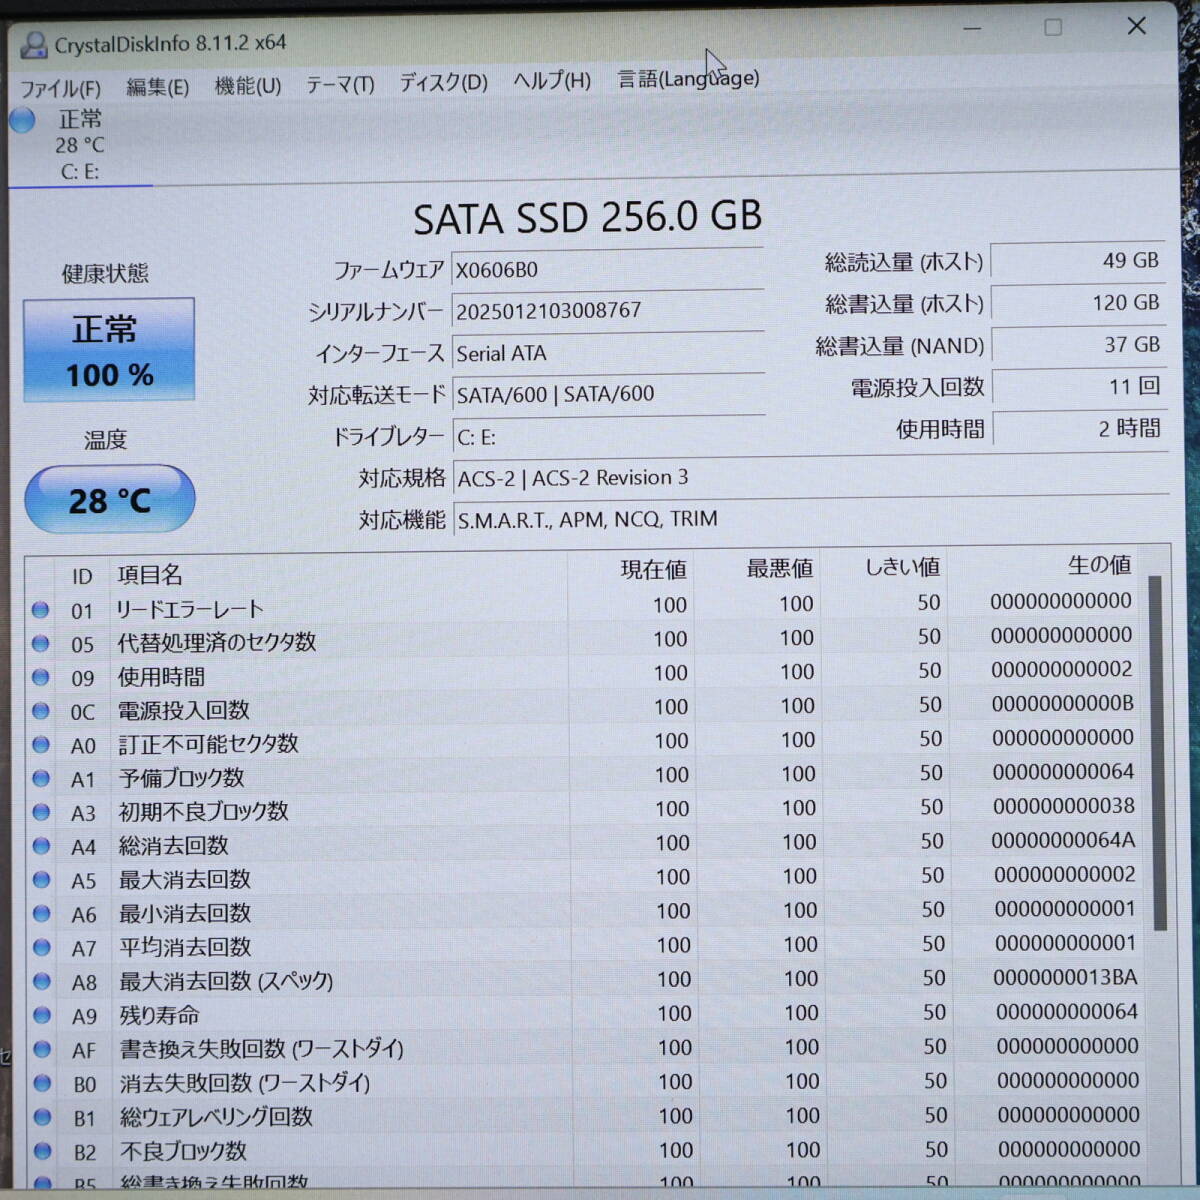Click the status orb for row 05 代替処理済のセクタ数
Screen dimensions: 1200x1200
tap(40, 643)
